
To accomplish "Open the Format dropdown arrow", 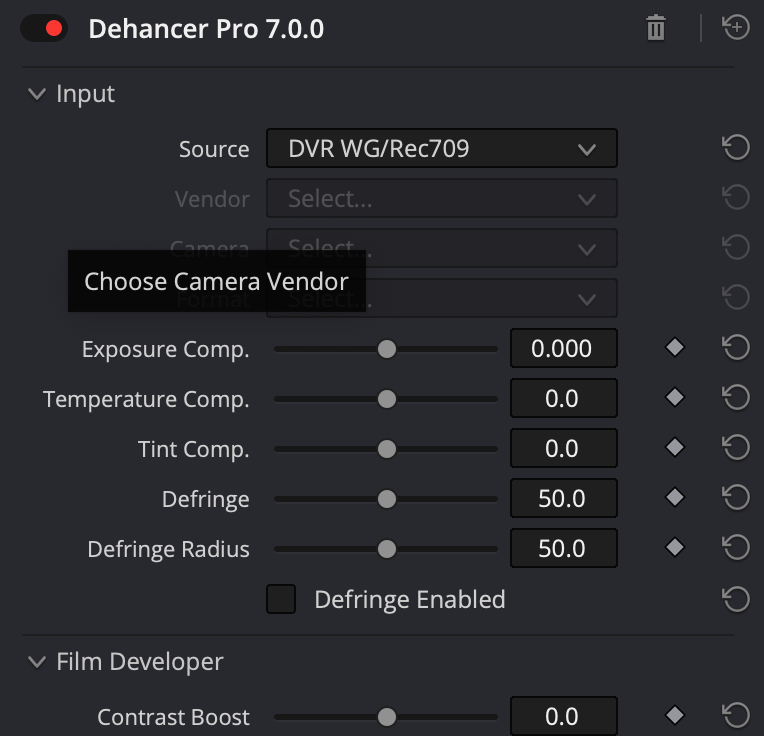I will (587, 299).
